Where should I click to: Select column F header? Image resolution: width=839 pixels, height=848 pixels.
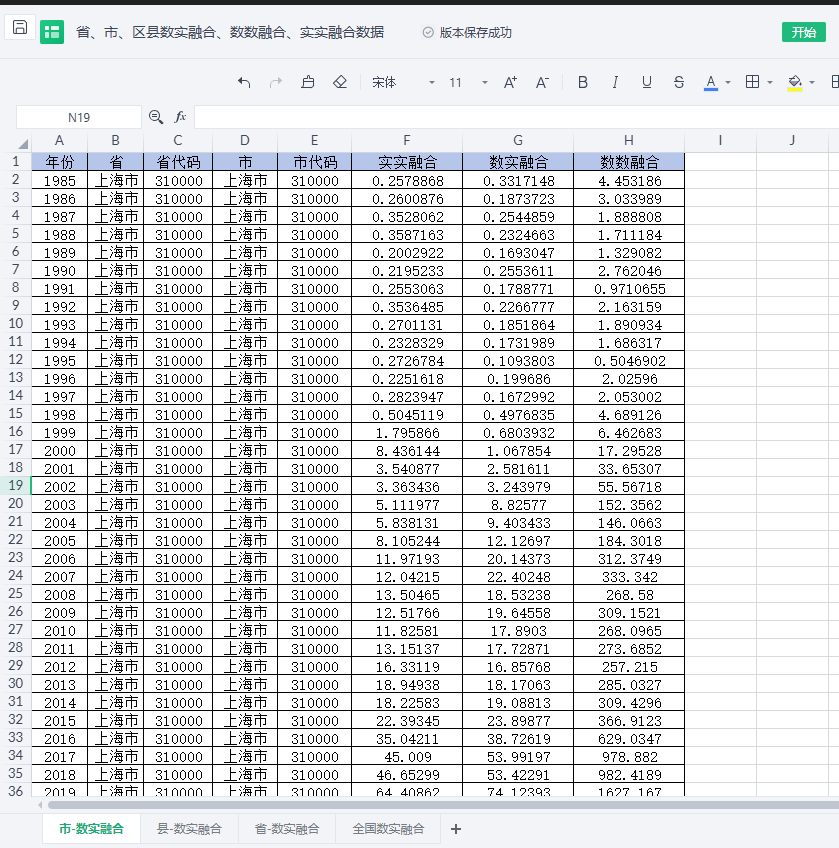click(x=407, y=141)
